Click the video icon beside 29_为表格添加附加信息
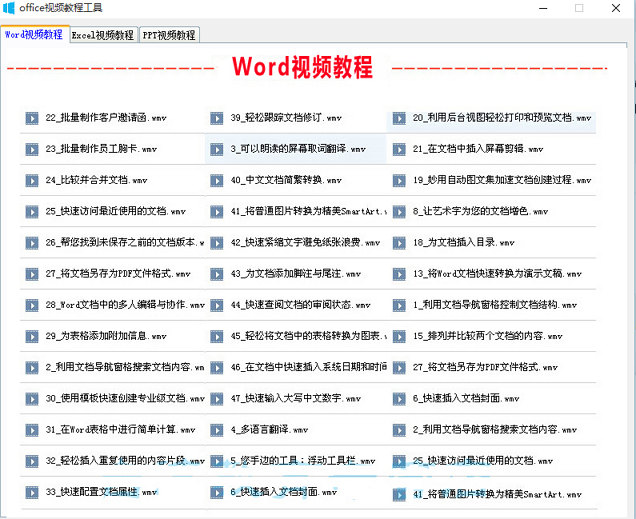 coord(32,336)
